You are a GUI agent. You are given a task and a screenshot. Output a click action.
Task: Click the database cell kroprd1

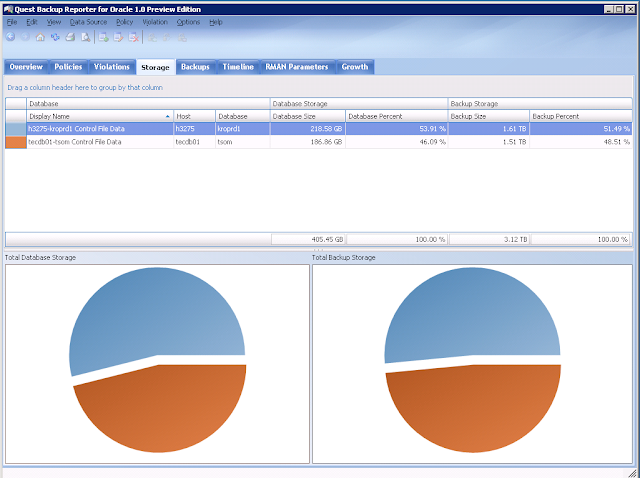click(x=242, y=129)
